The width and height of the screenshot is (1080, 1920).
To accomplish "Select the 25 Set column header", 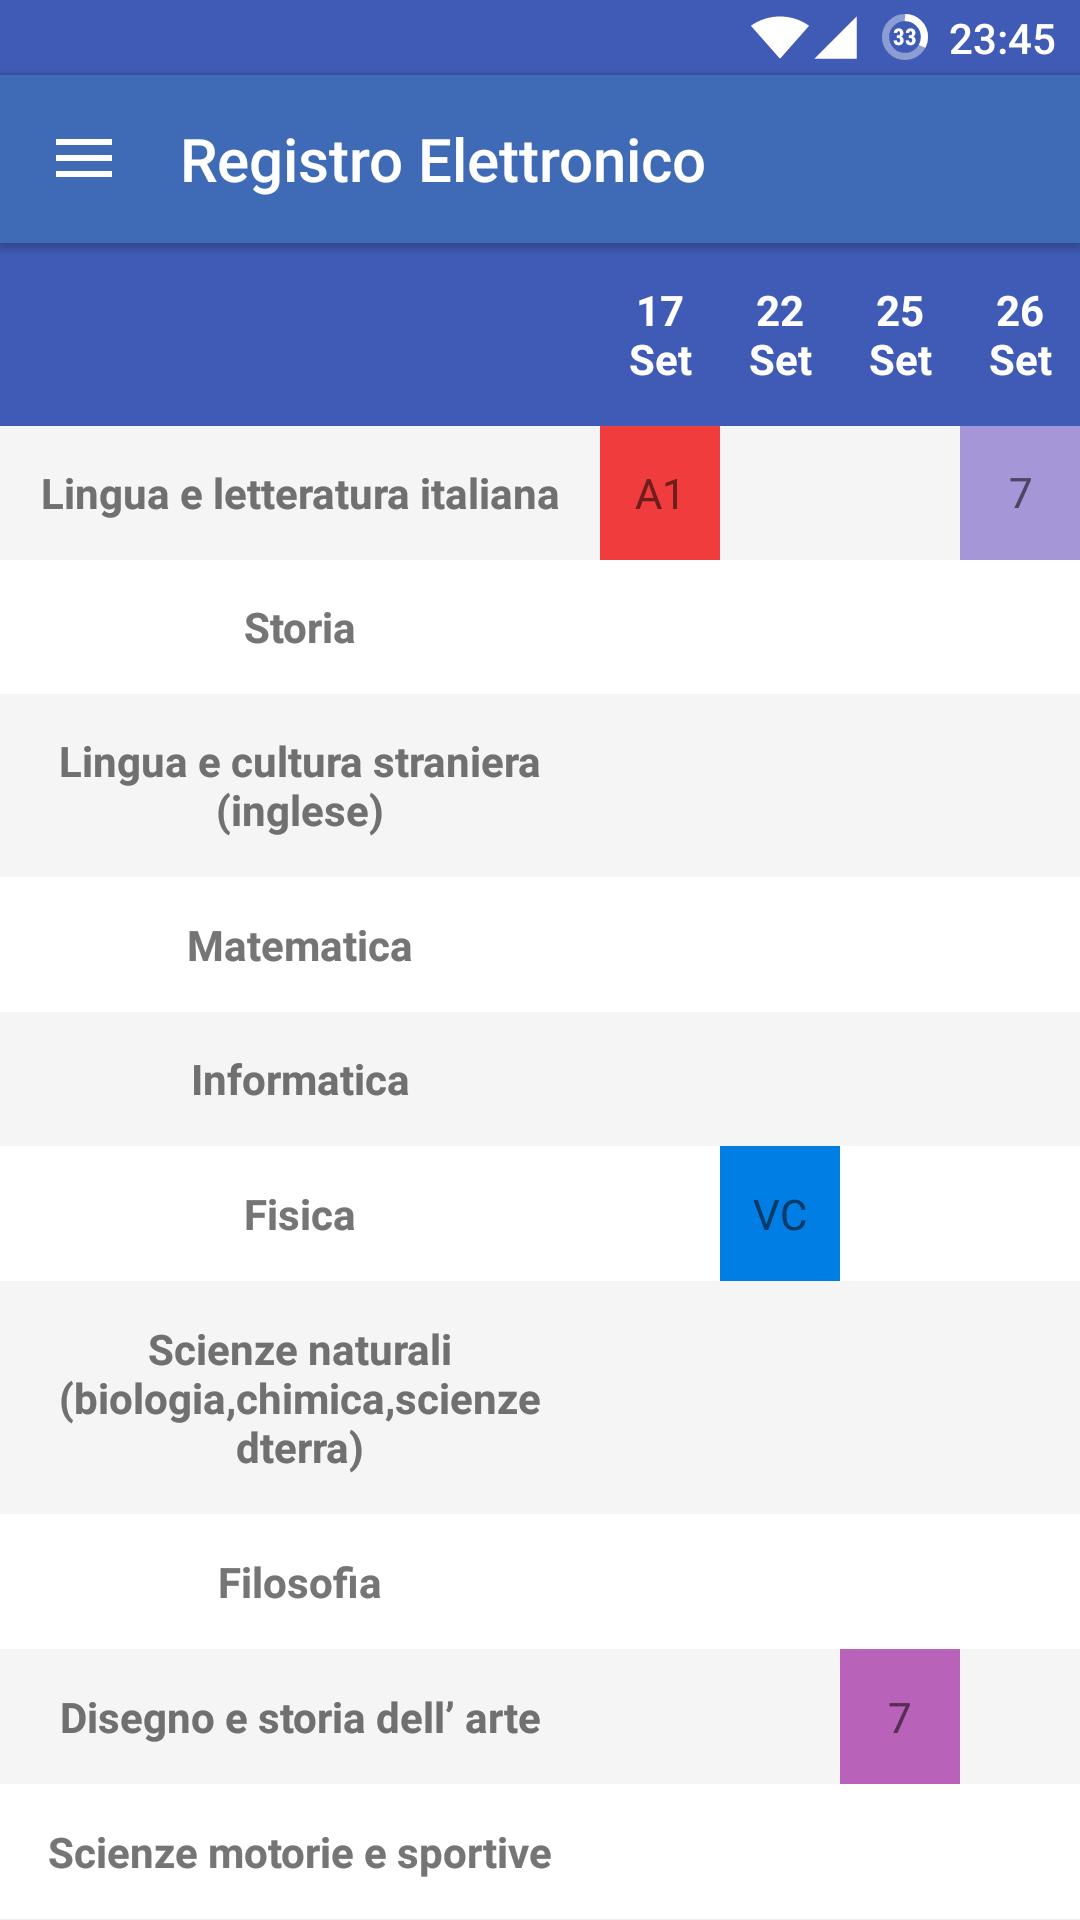I will [x=900, y=336].
